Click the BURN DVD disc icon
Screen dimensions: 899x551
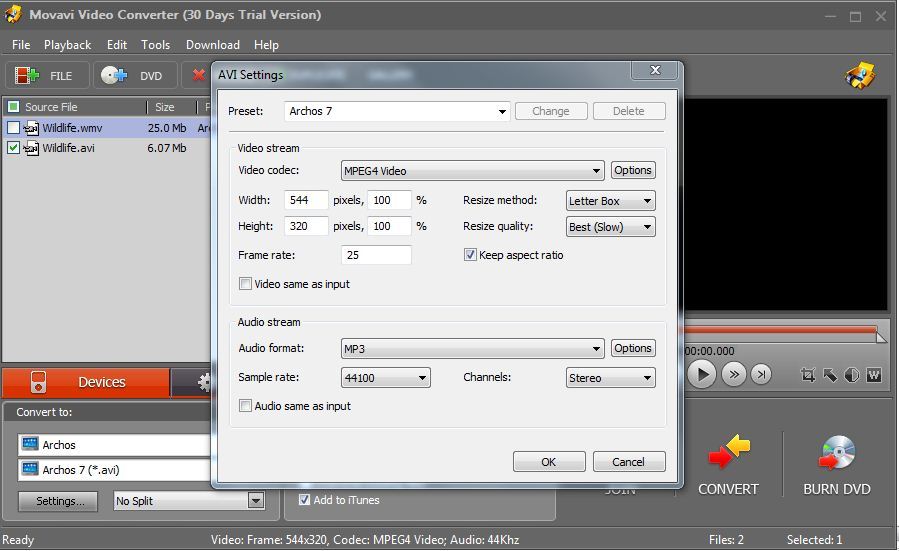[837, 452]
